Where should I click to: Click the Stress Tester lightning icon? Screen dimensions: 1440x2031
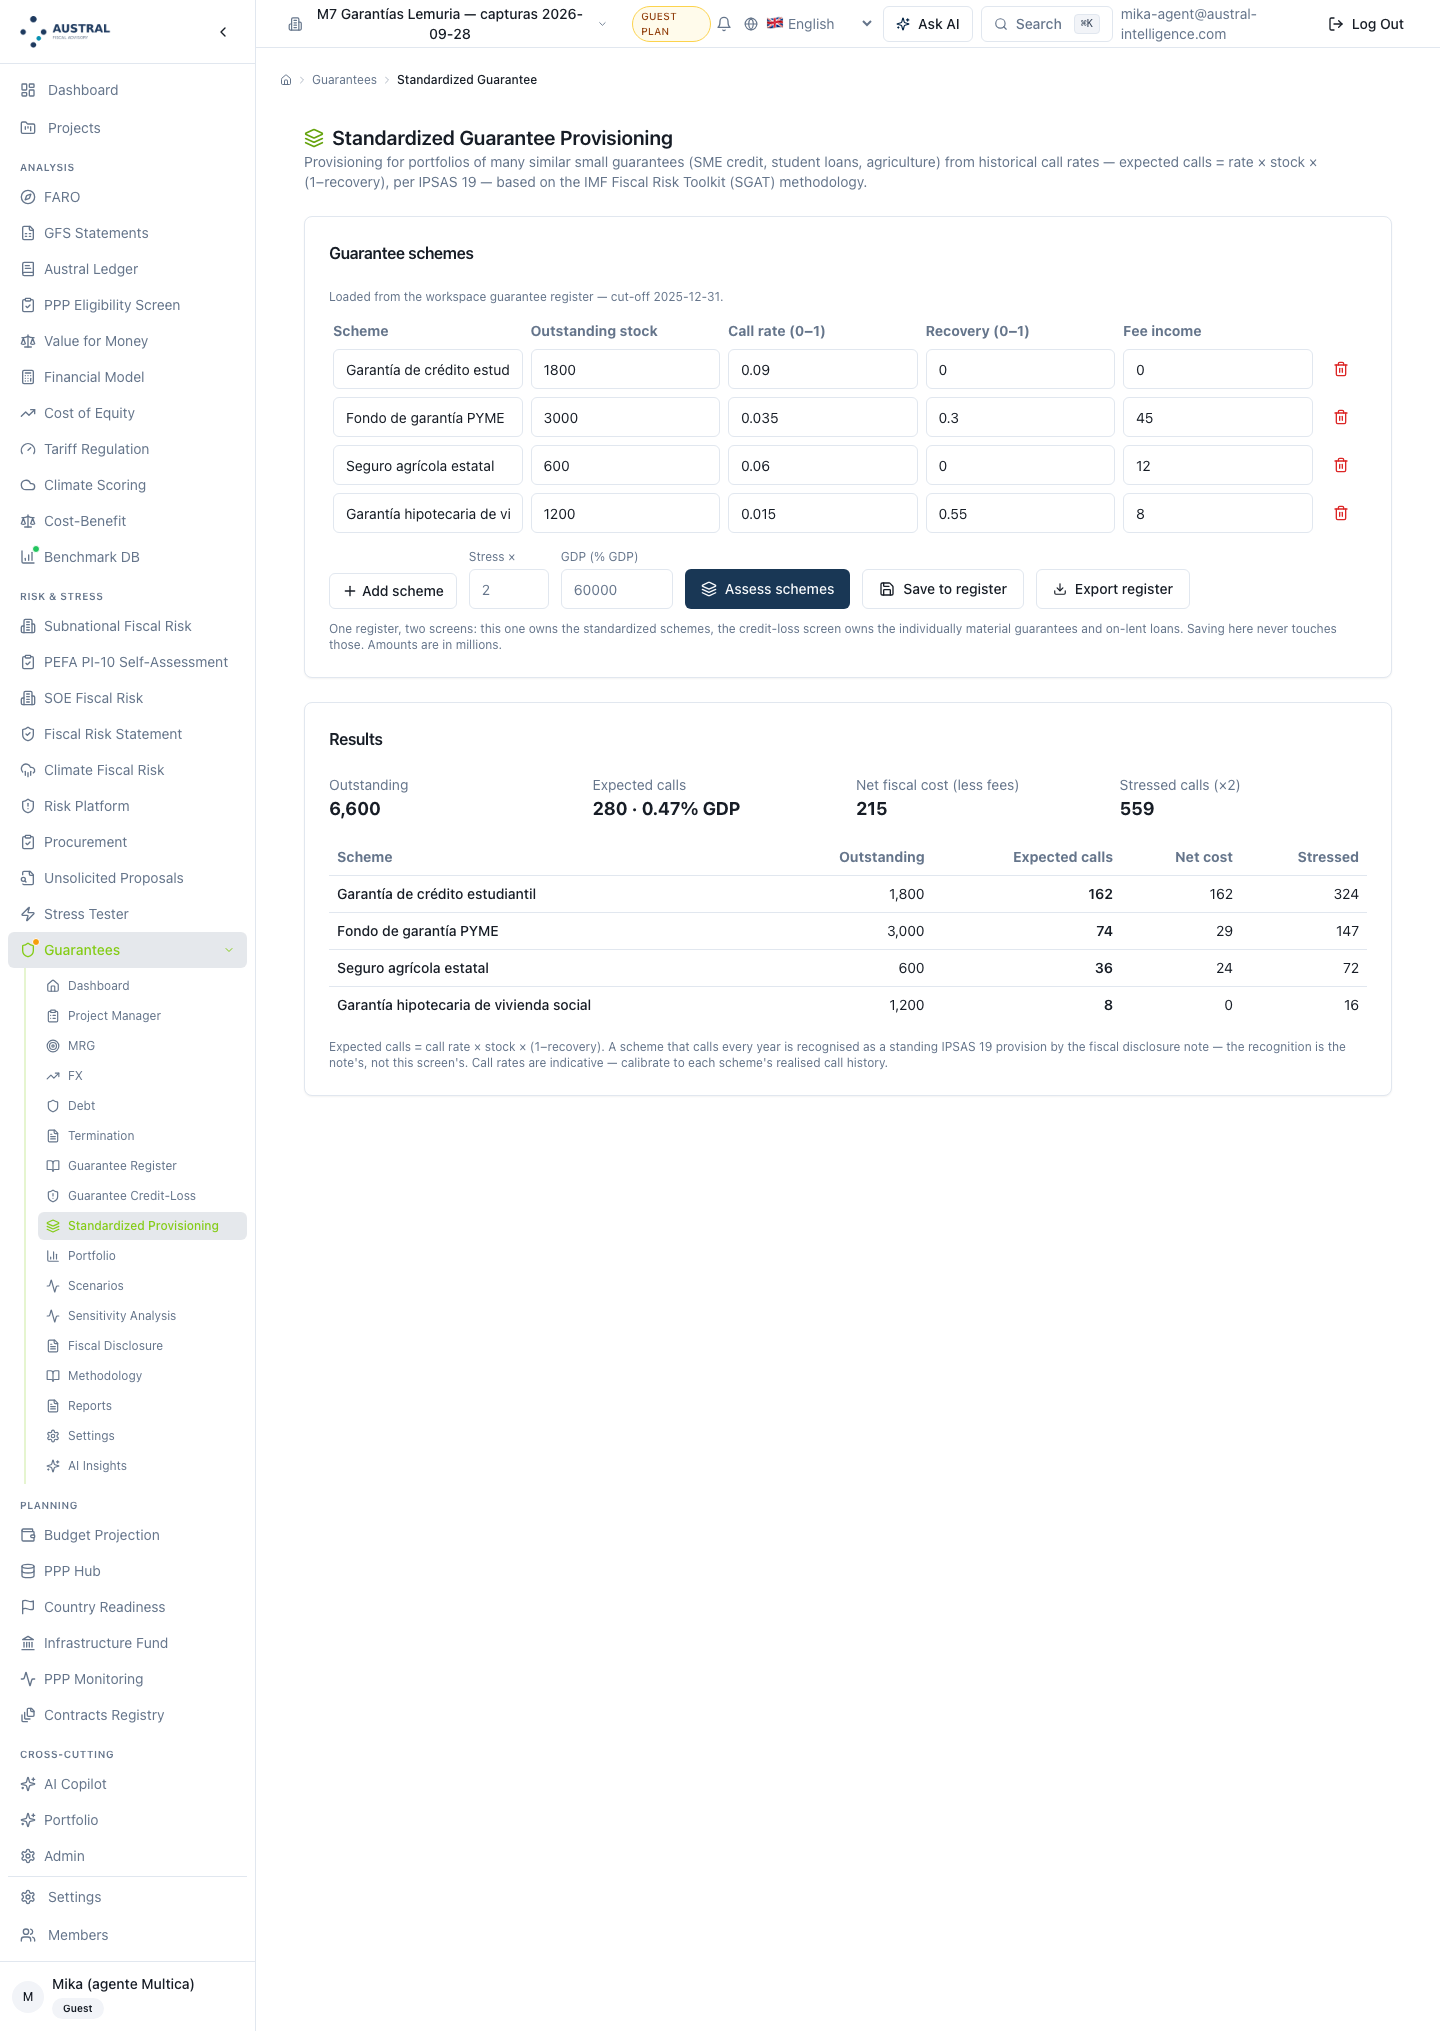[28, 914]
